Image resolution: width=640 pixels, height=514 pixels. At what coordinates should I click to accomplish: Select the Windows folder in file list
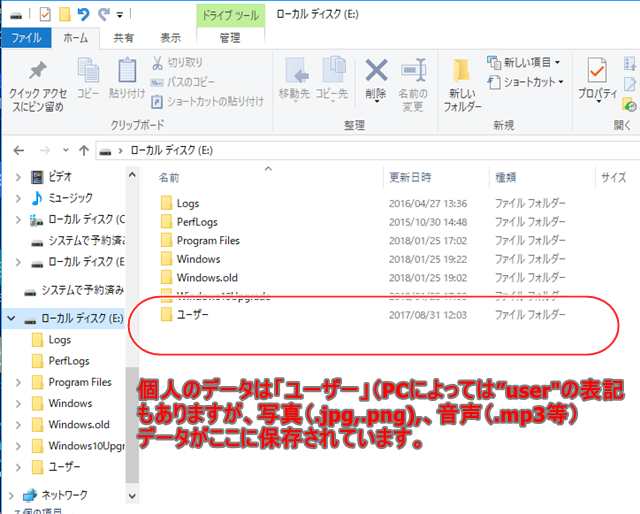click(x=198, y=259)
